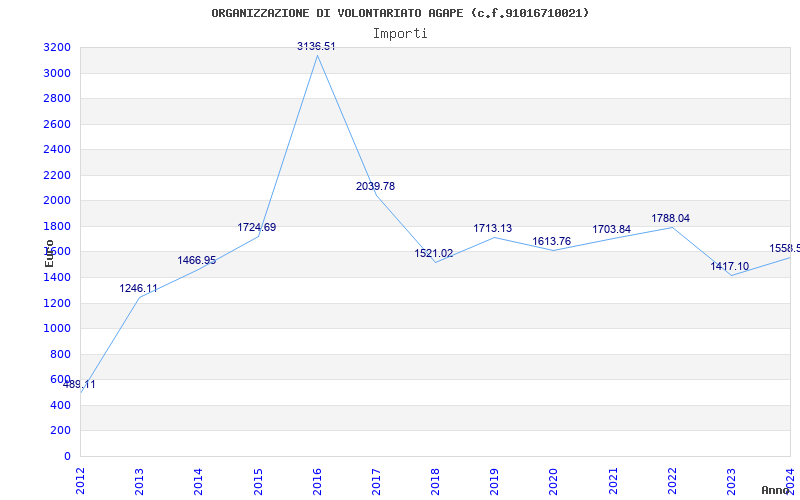Screen dimensions: 800x500
Task: Click the Anno x-axis title
Action: [x=776, y=490]
